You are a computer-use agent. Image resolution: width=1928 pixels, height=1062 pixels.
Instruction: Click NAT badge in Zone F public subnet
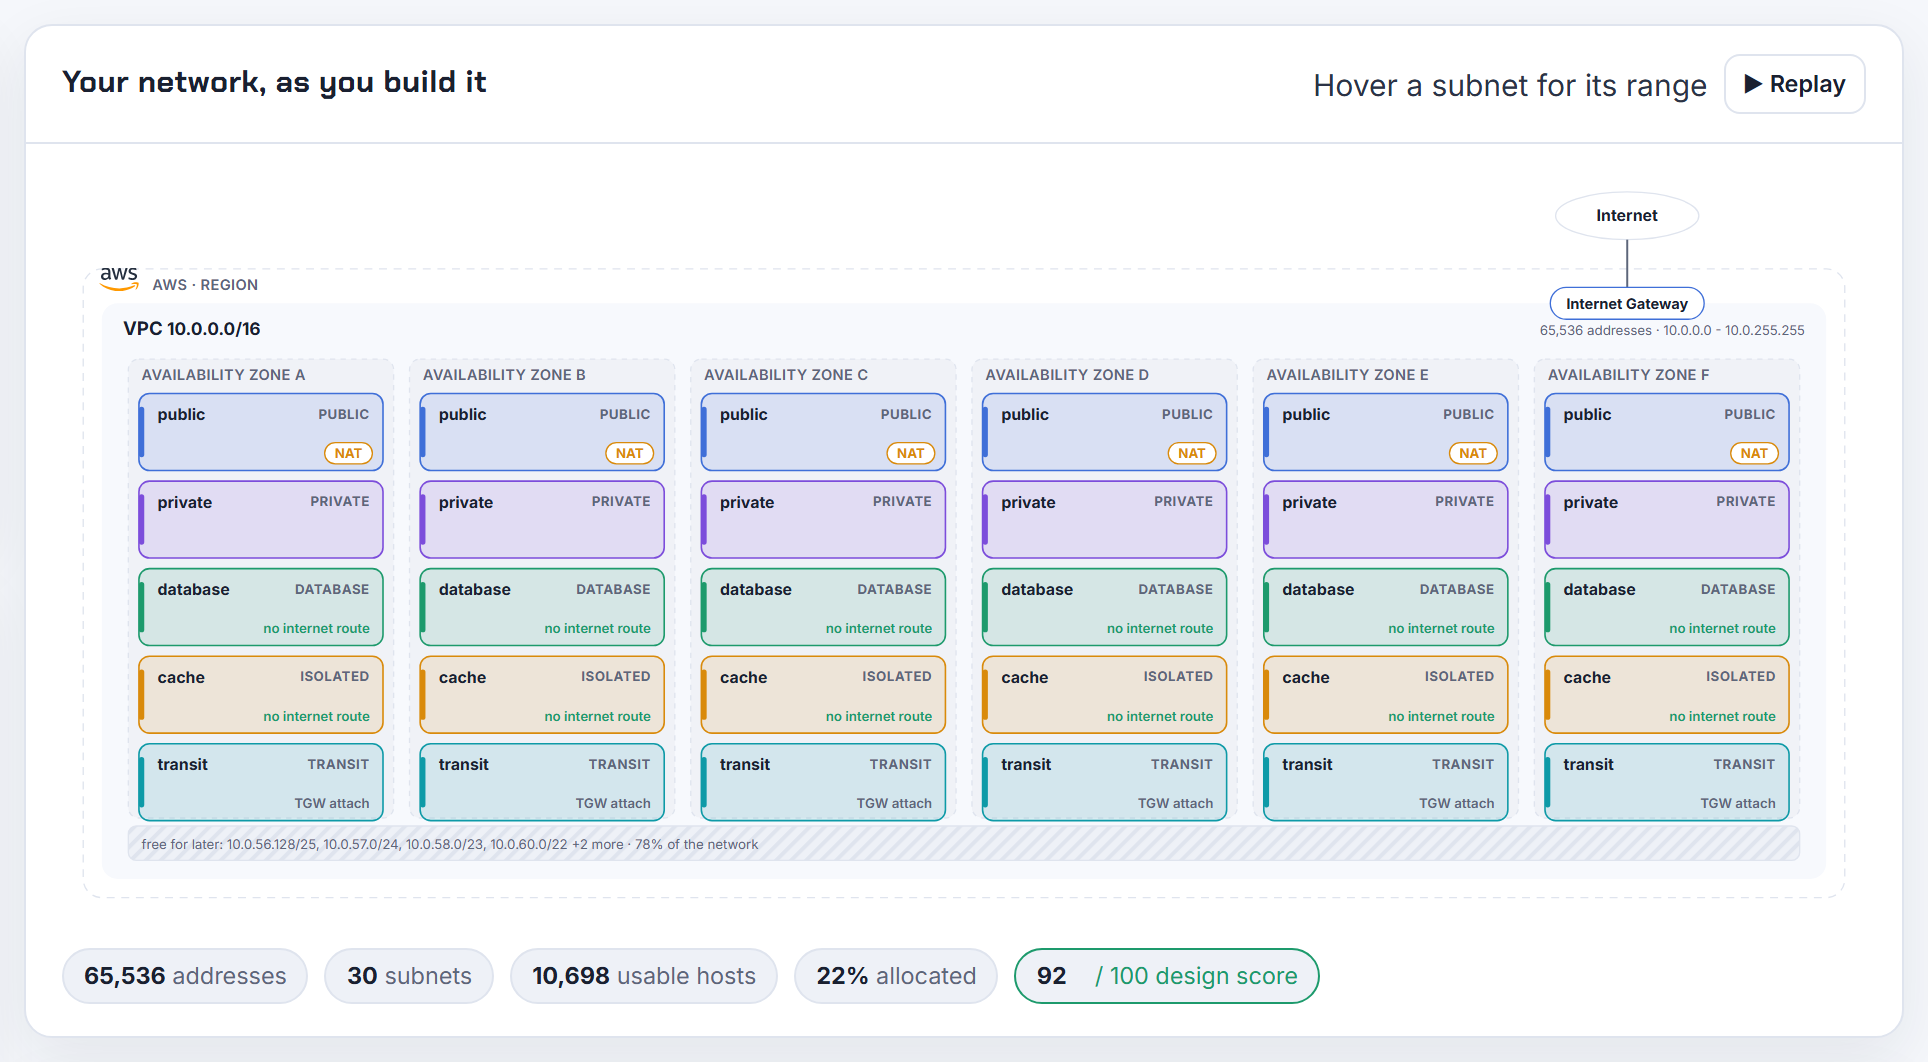coord(1754,453)
